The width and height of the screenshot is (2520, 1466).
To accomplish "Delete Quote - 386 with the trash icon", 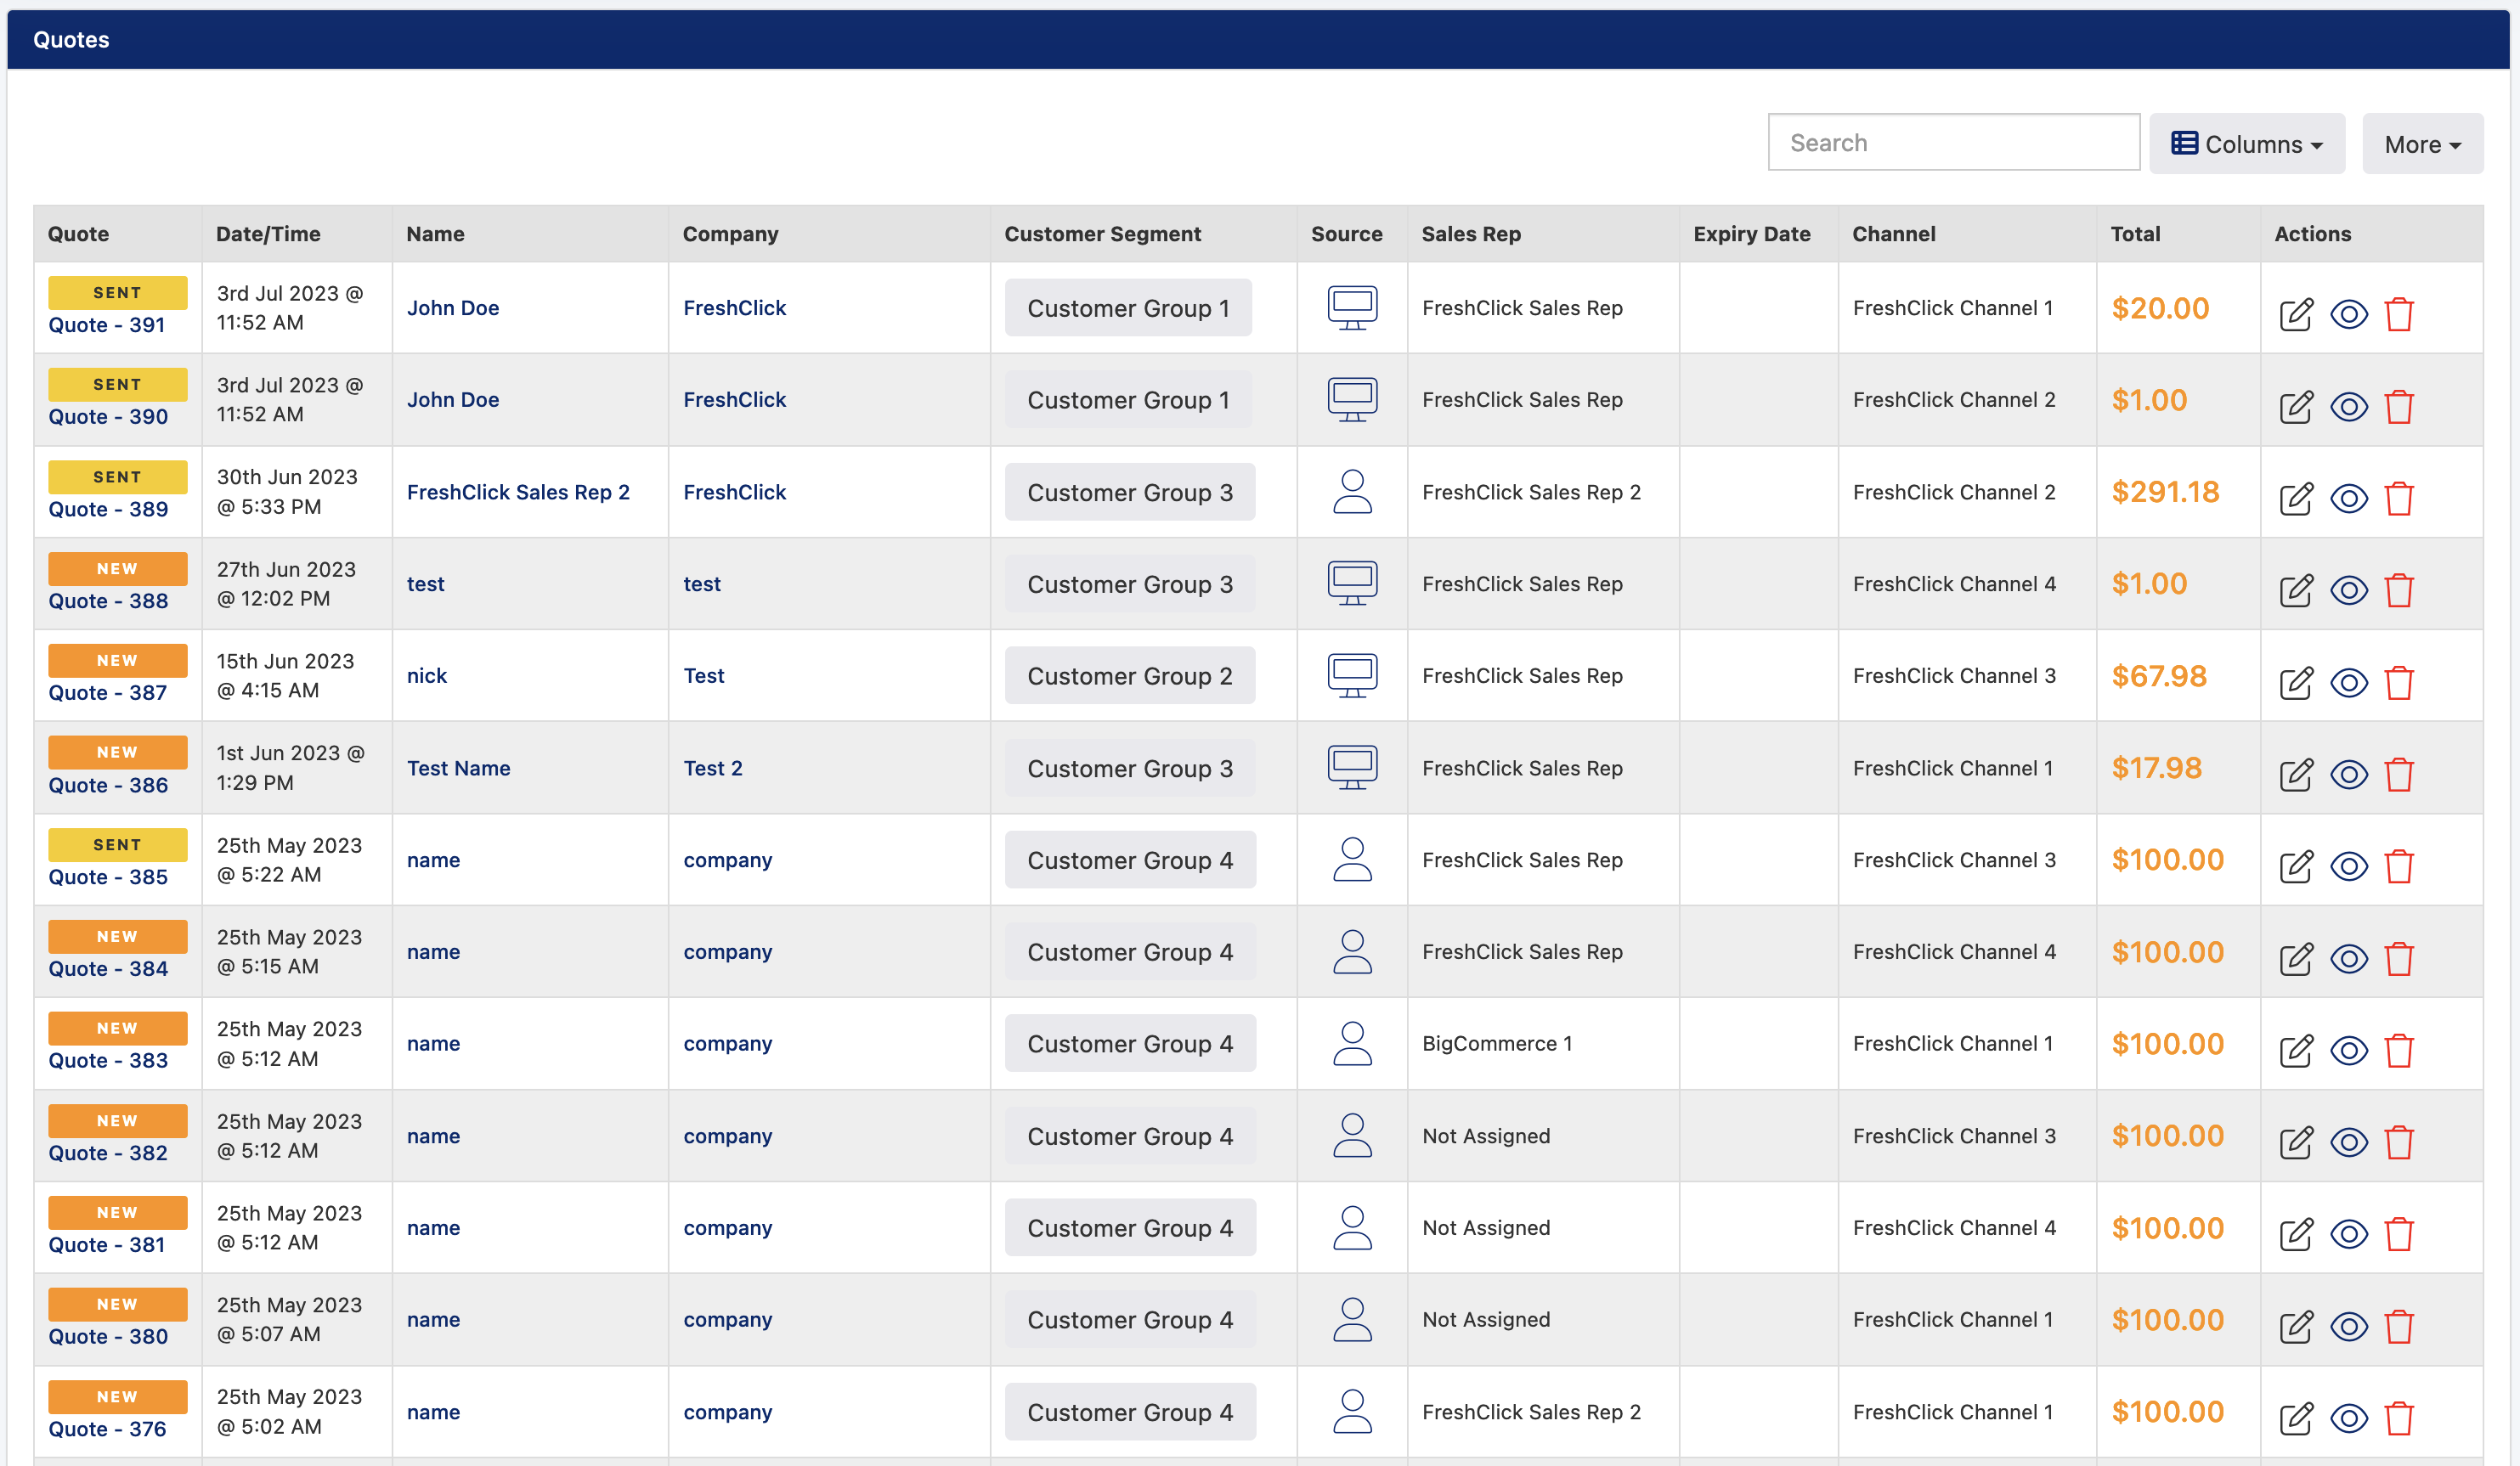I will coord(2399,774).
